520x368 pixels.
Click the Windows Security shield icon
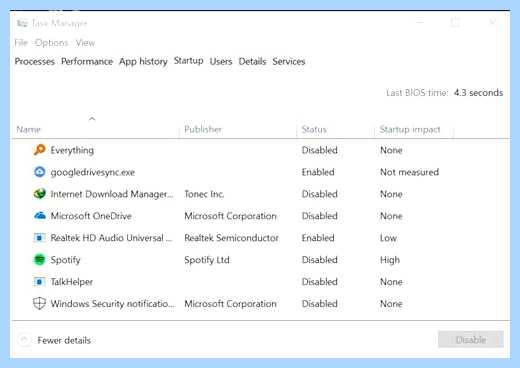[39, 303]
